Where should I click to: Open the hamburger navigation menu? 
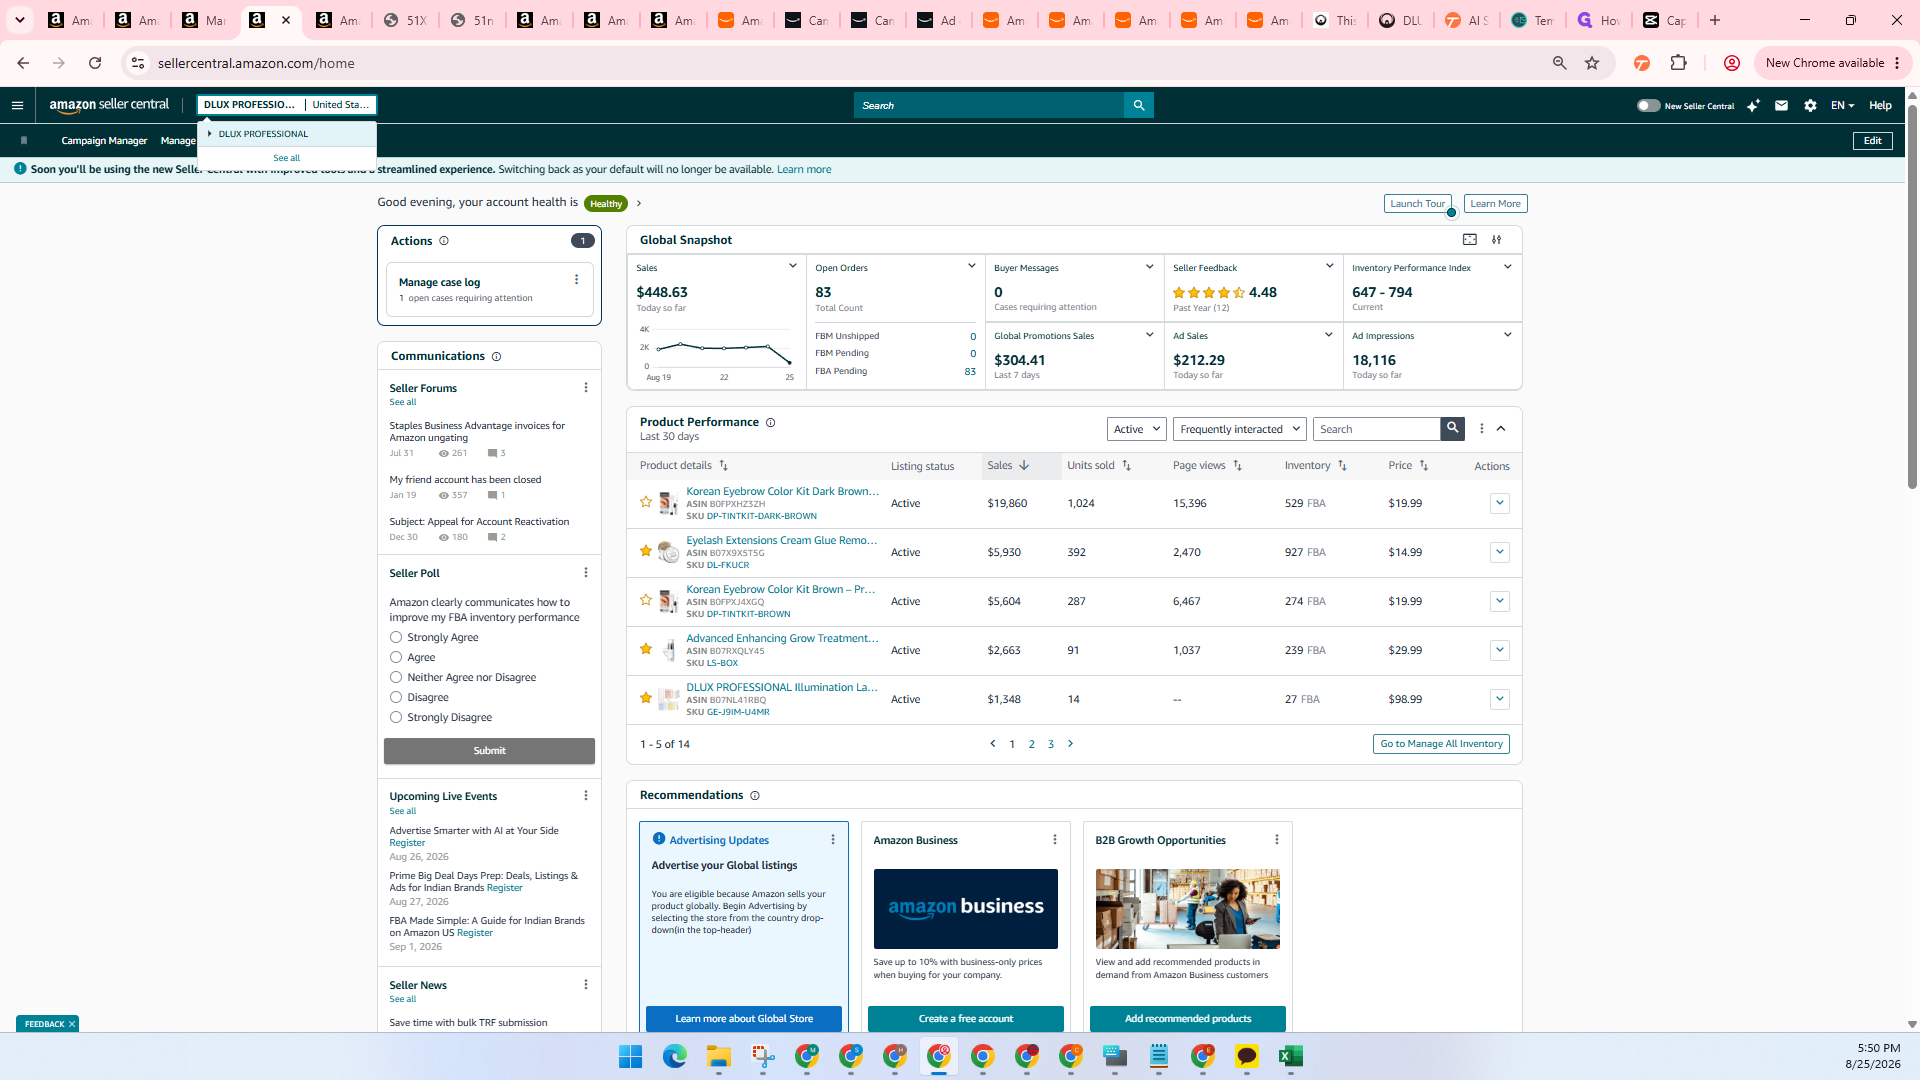[x=17, y=105]
